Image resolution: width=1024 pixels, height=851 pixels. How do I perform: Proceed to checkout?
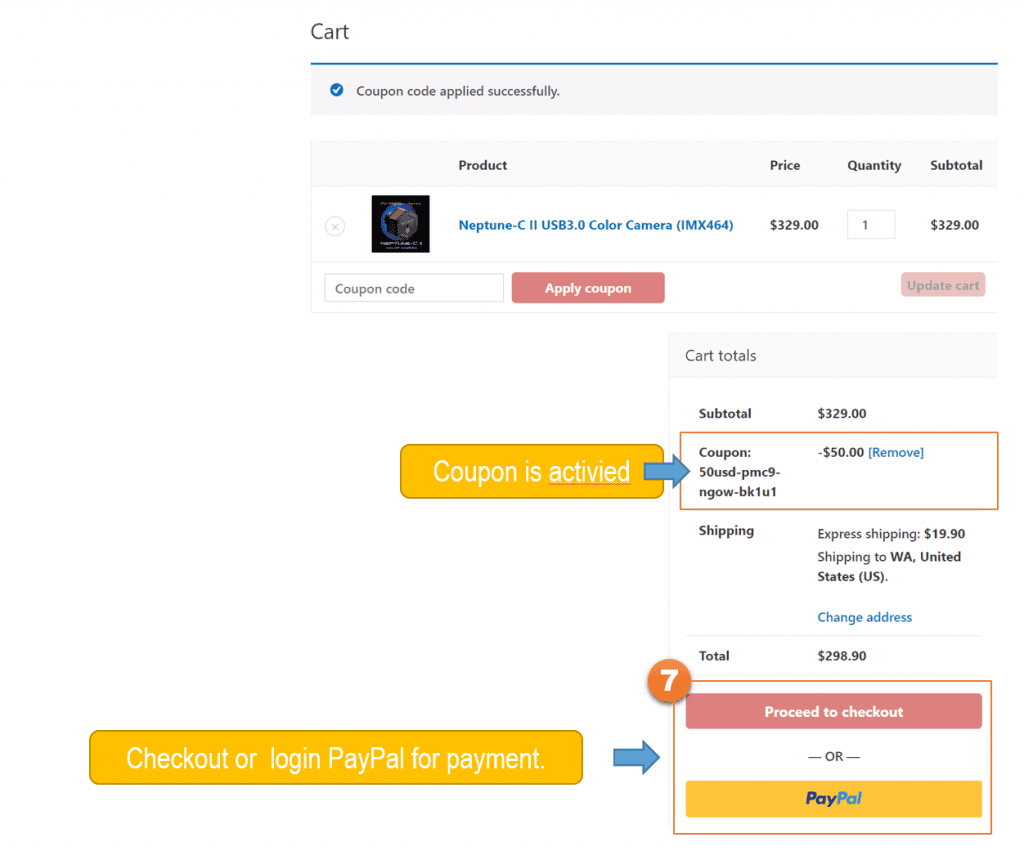[x=833, y=712]
